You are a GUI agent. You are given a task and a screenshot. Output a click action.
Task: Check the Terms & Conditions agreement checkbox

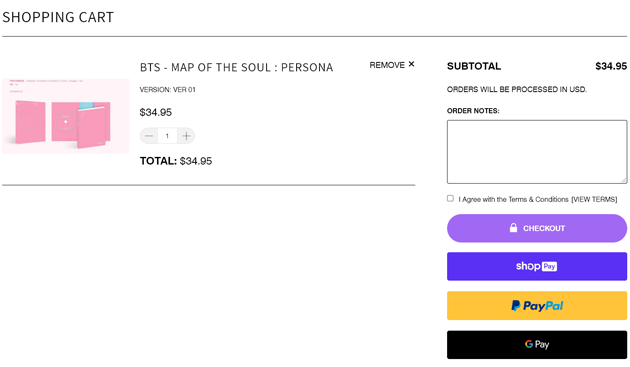tap(450, 199)
